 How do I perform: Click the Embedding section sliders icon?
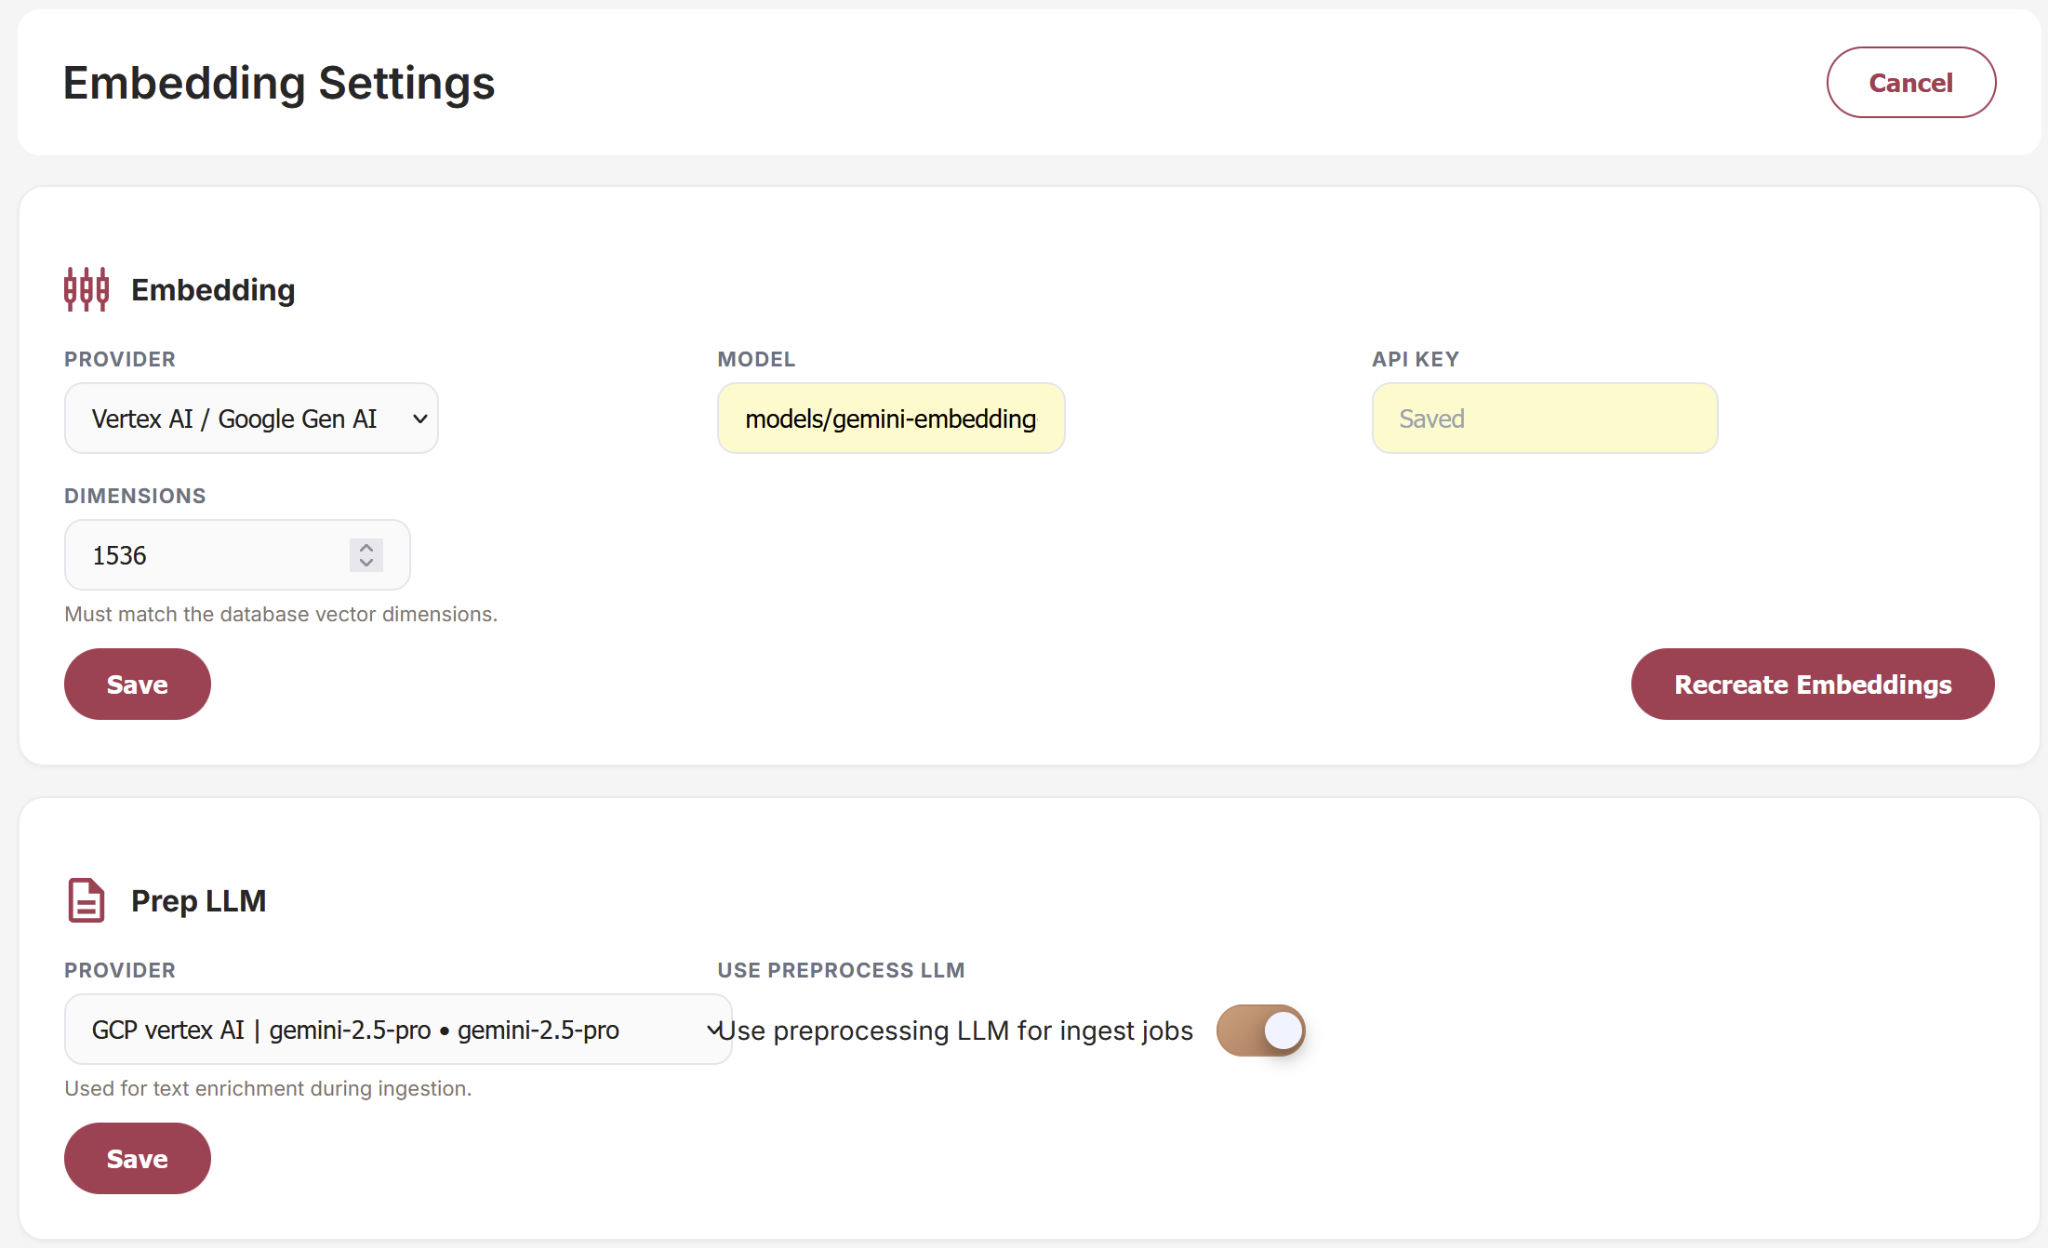point(86,290)
